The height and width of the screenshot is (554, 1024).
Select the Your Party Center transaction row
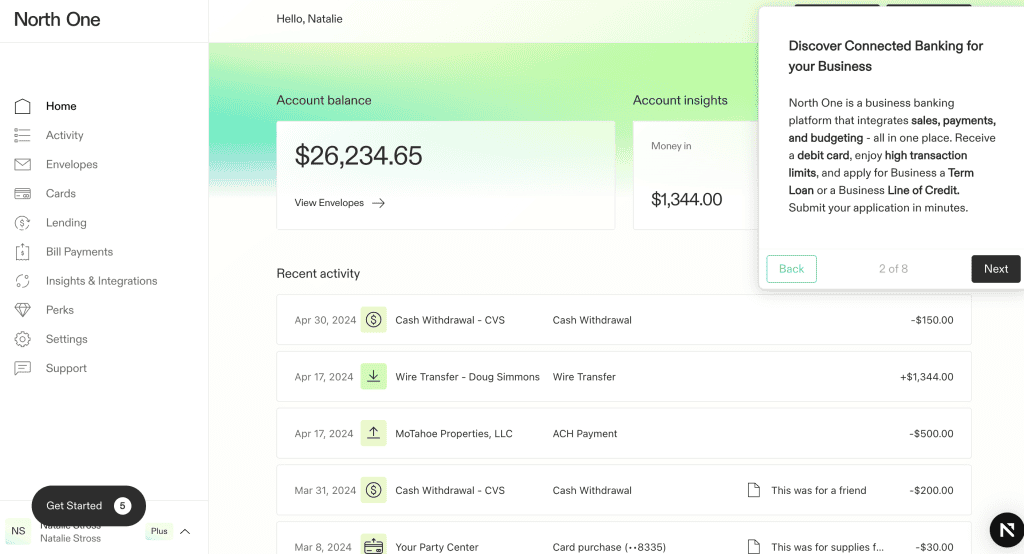[624, 538]
